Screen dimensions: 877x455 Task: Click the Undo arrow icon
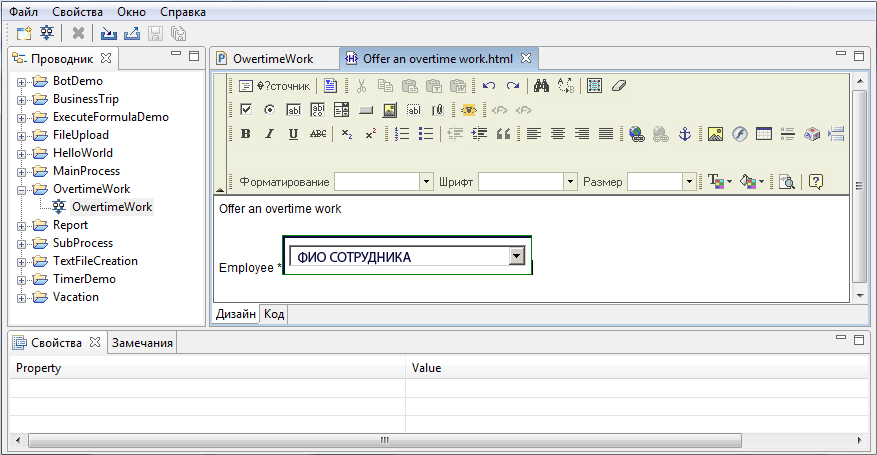(x=489, y=86)
